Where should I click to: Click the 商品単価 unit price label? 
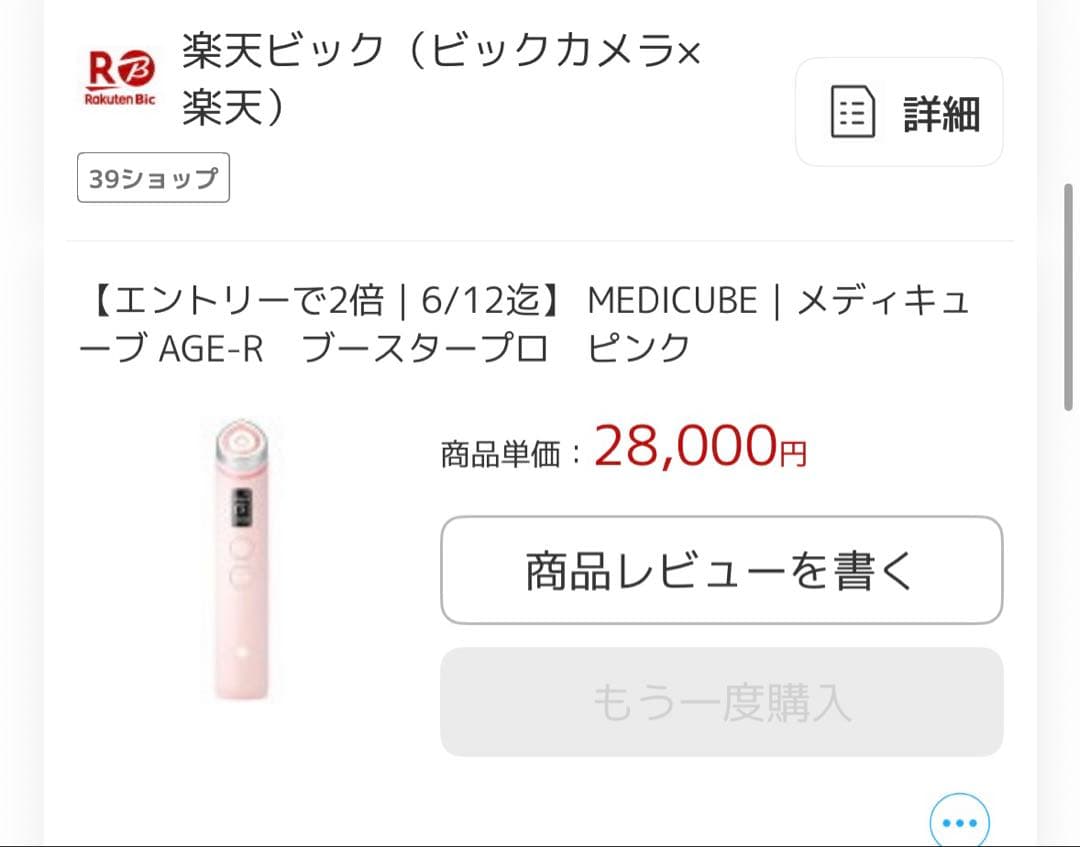click(497, 450)
